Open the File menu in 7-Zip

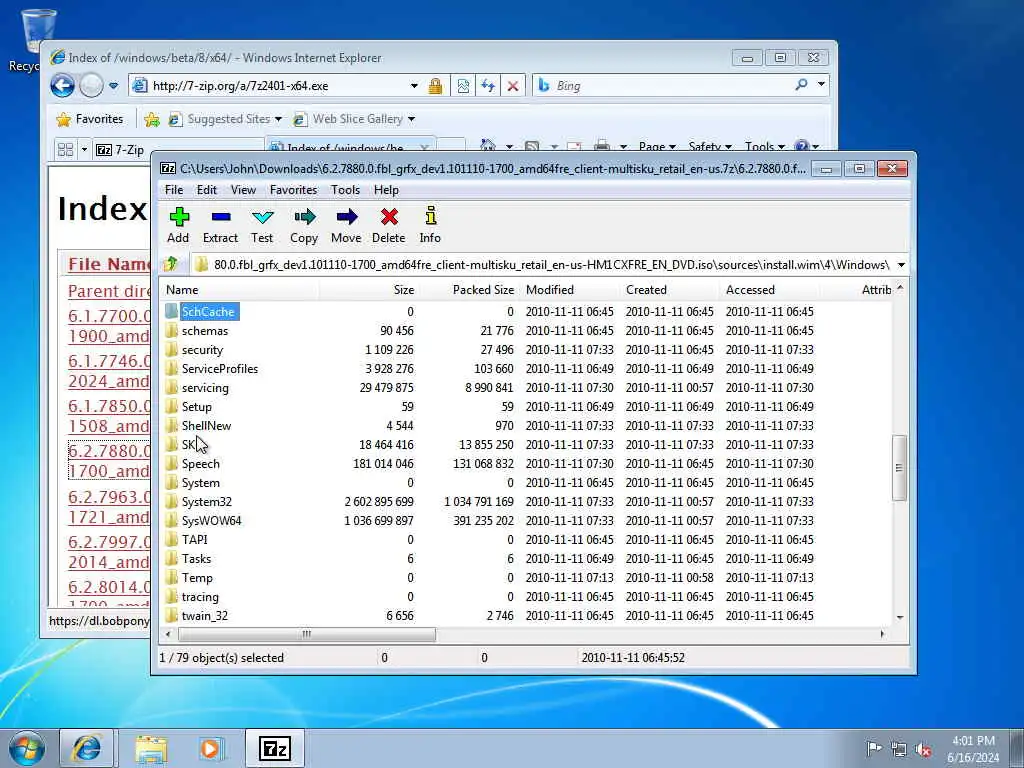(174, 190)
